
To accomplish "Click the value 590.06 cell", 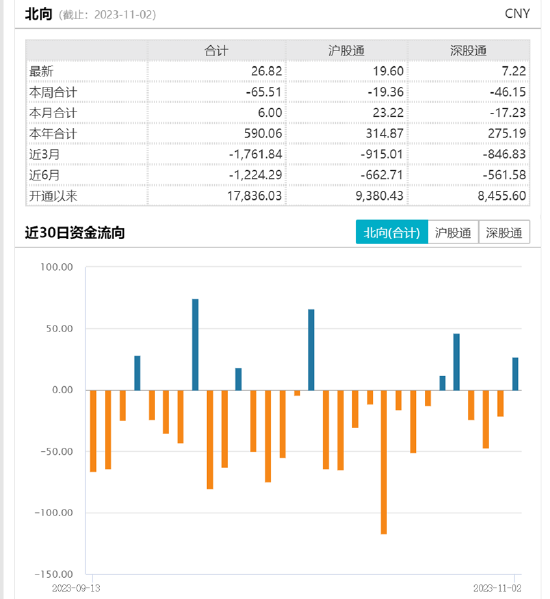I will coord(263,133).
